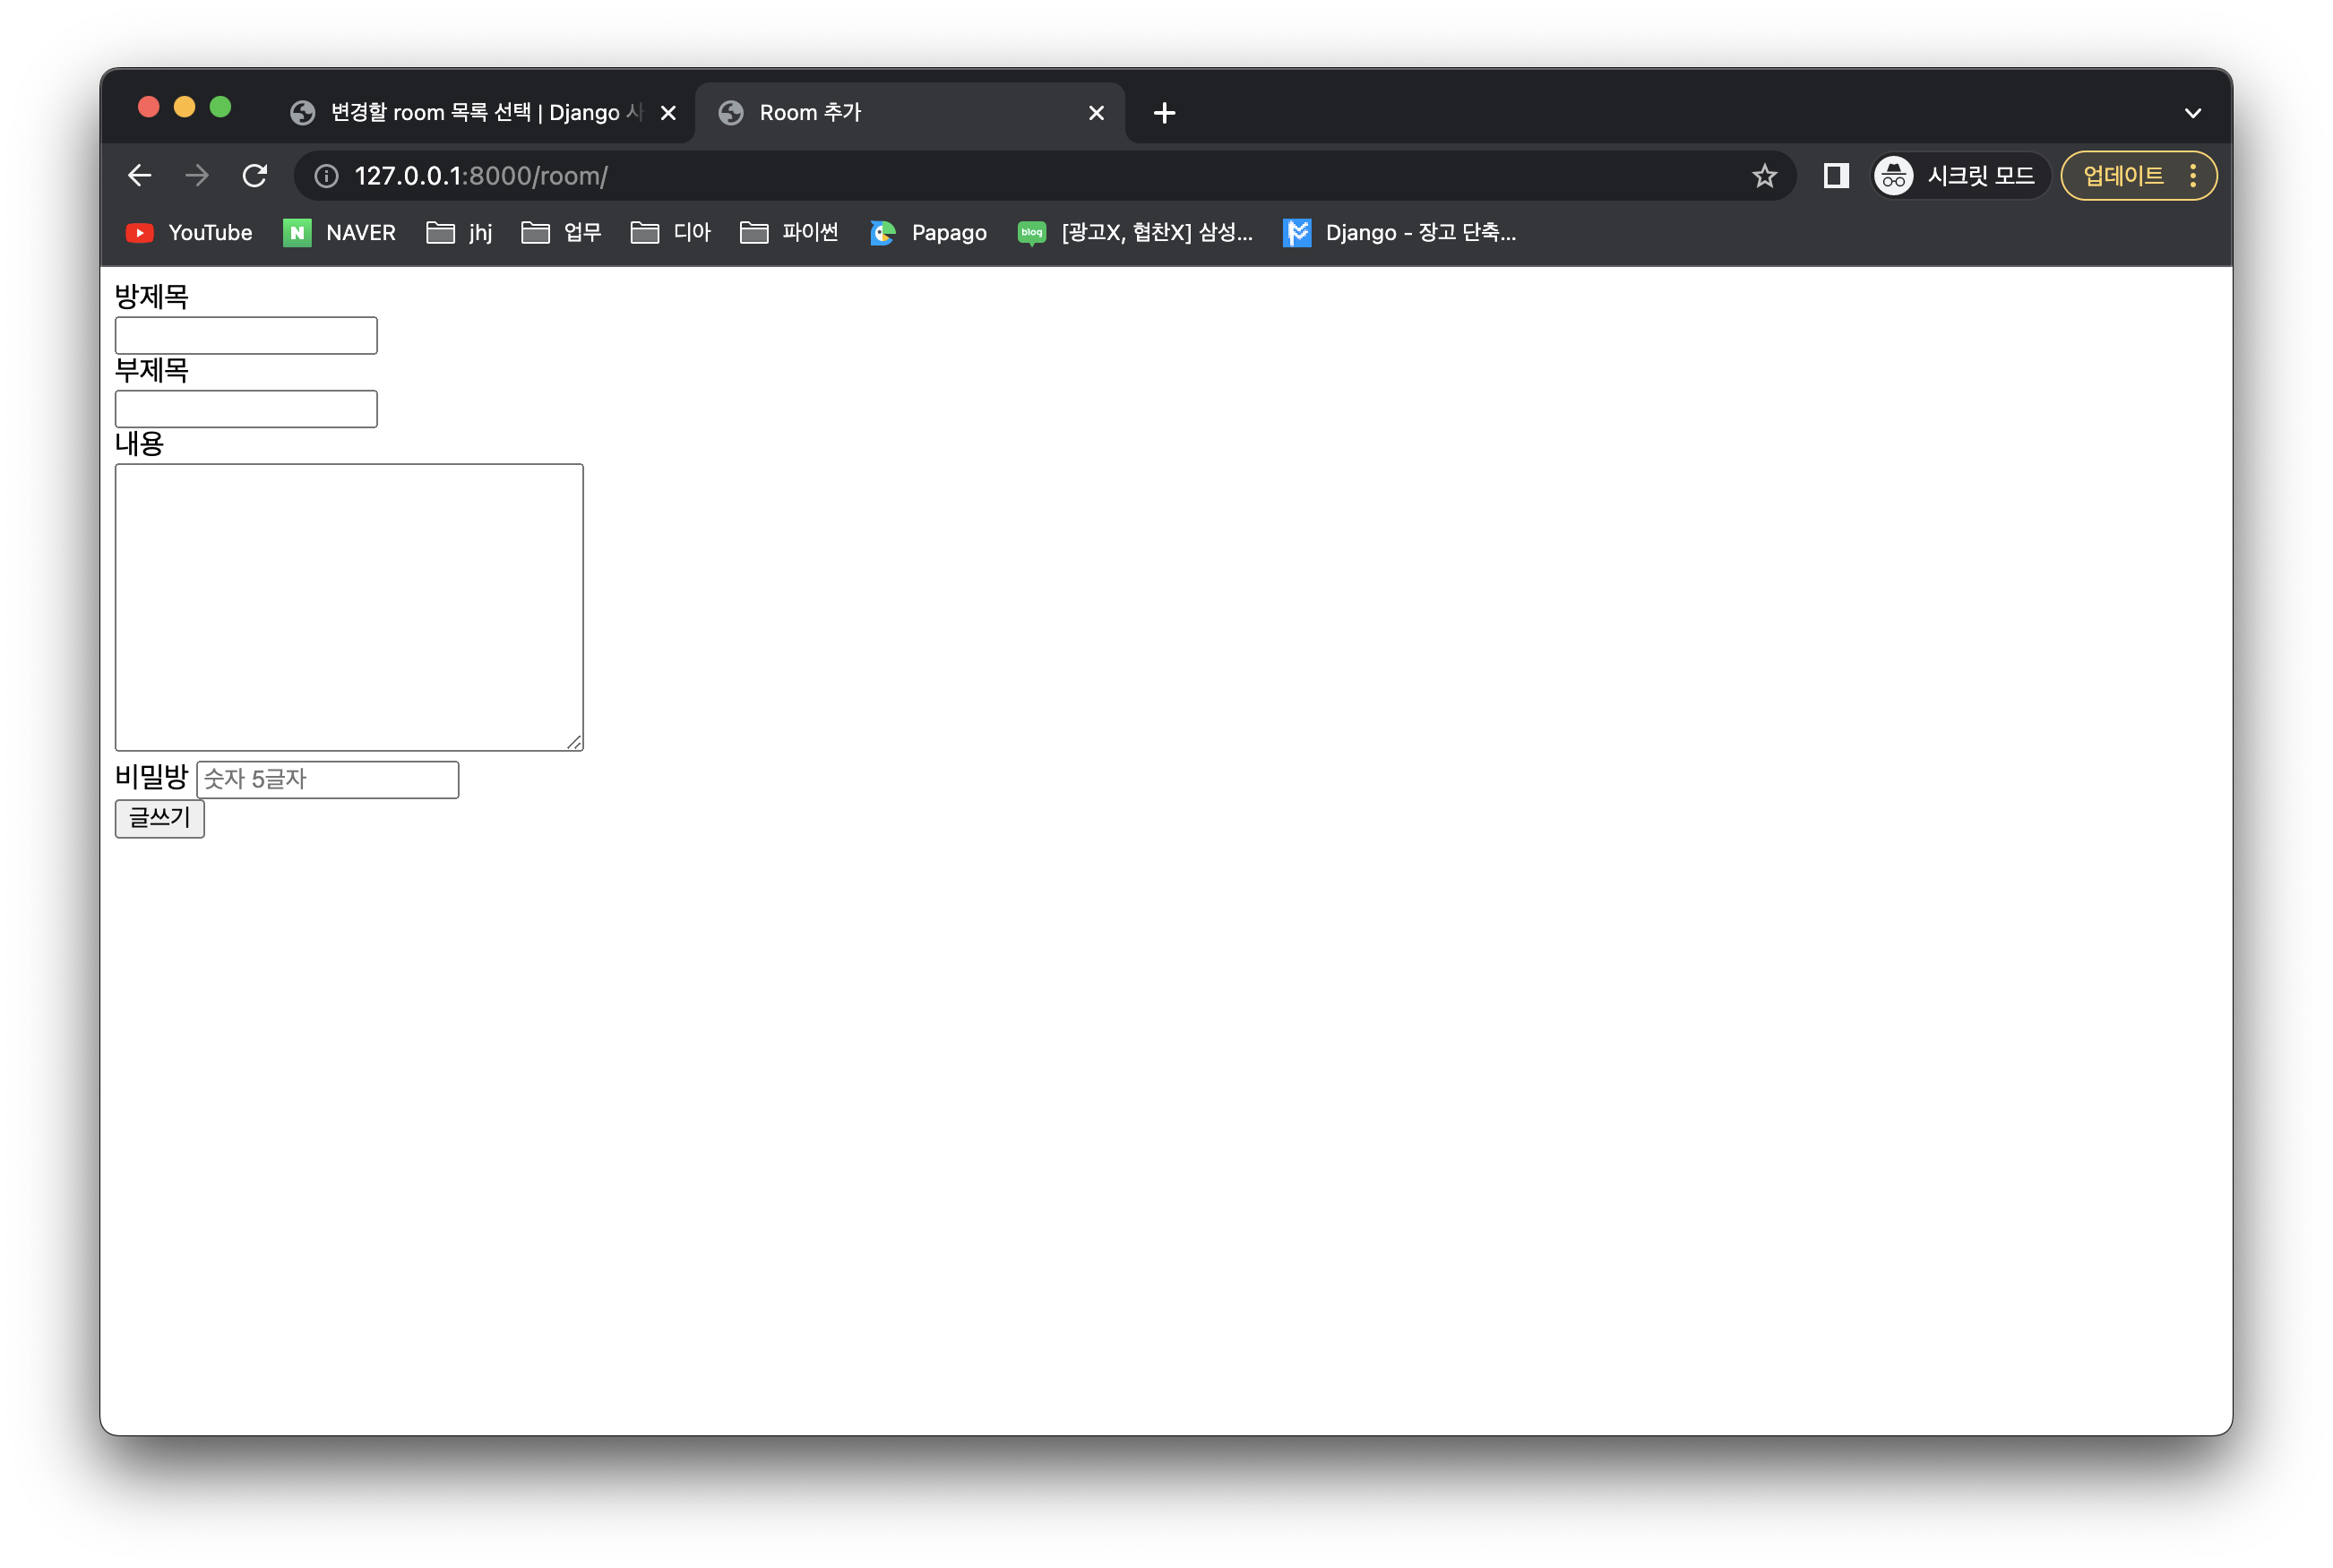Open the YouTube bookmark
Screen dimensions: 2333x1568
[189, 233]
